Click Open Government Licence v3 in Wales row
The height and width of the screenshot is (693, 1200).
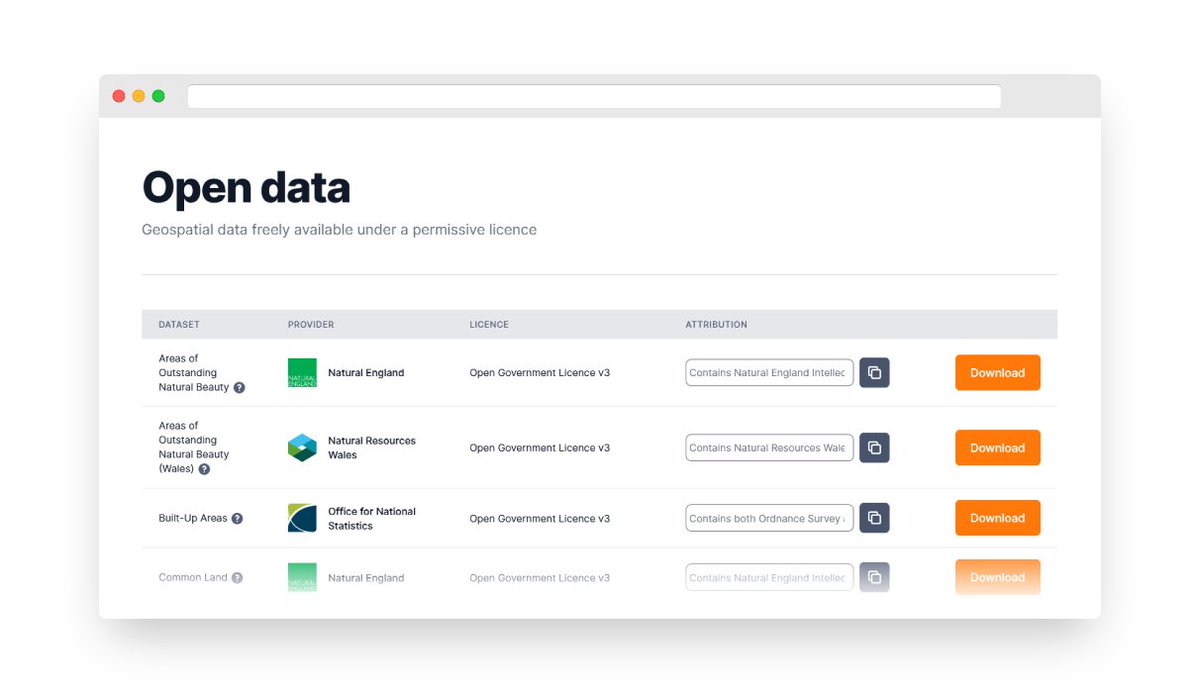pos(540,448)
